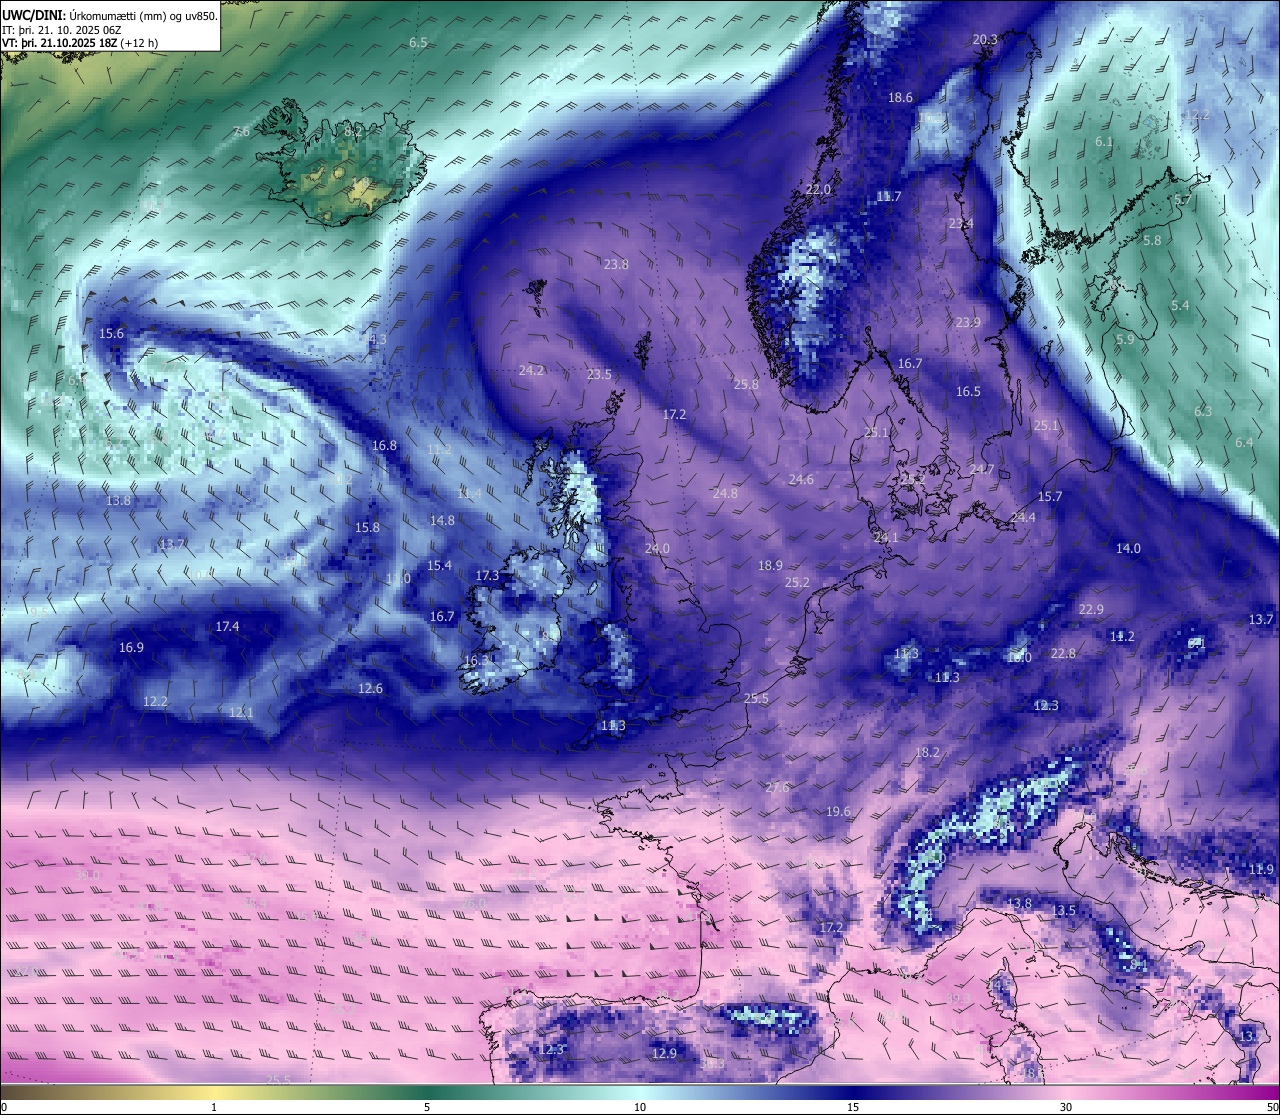The height and width of the screenshot is (1115, 1280).
Task: Click the UWC/DINI title line in header
Action: click(110, 15)
